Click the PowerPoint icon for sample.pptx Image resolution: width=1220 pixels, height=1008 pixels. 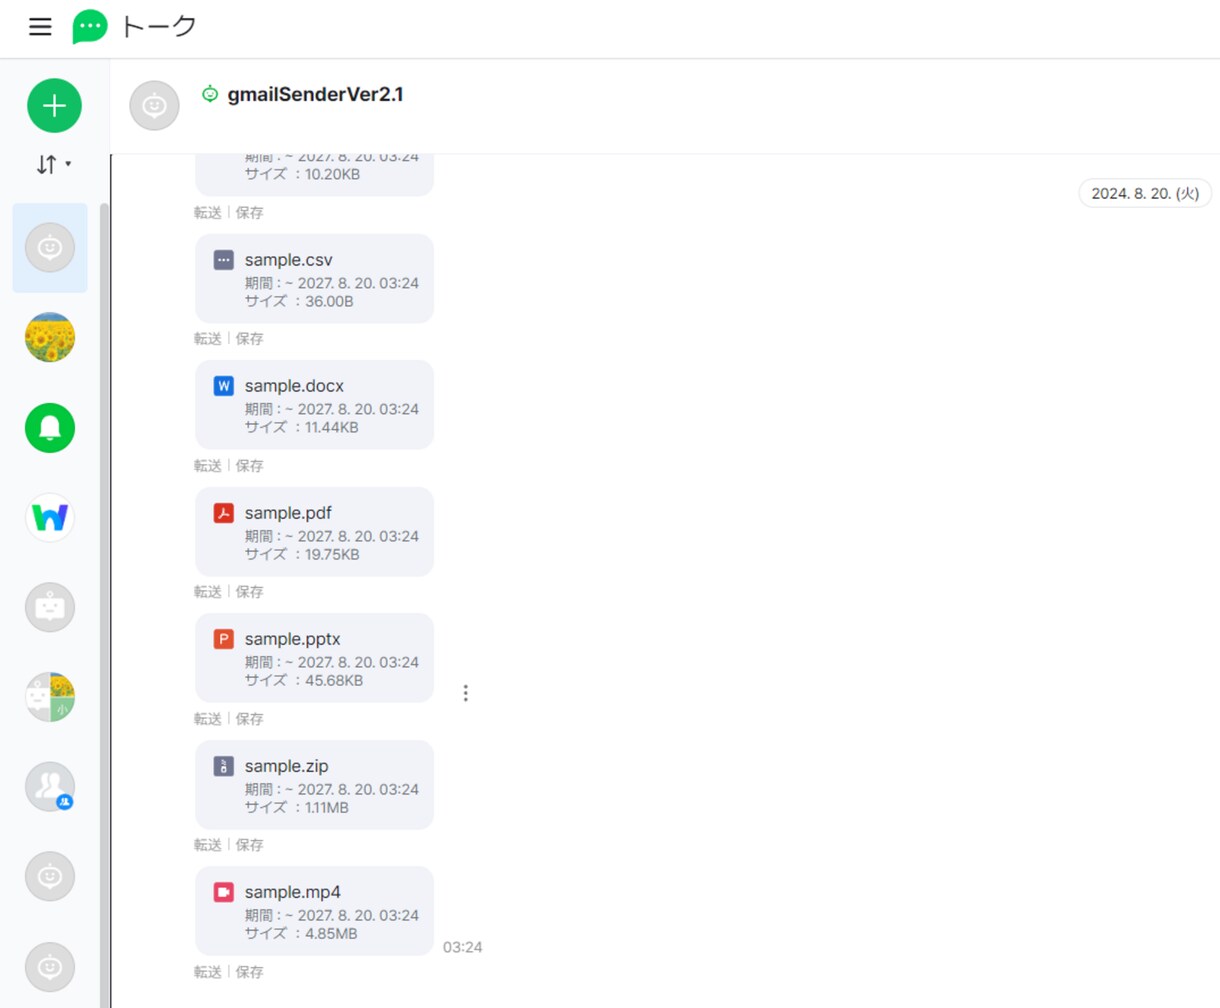[x=224, y=639]
